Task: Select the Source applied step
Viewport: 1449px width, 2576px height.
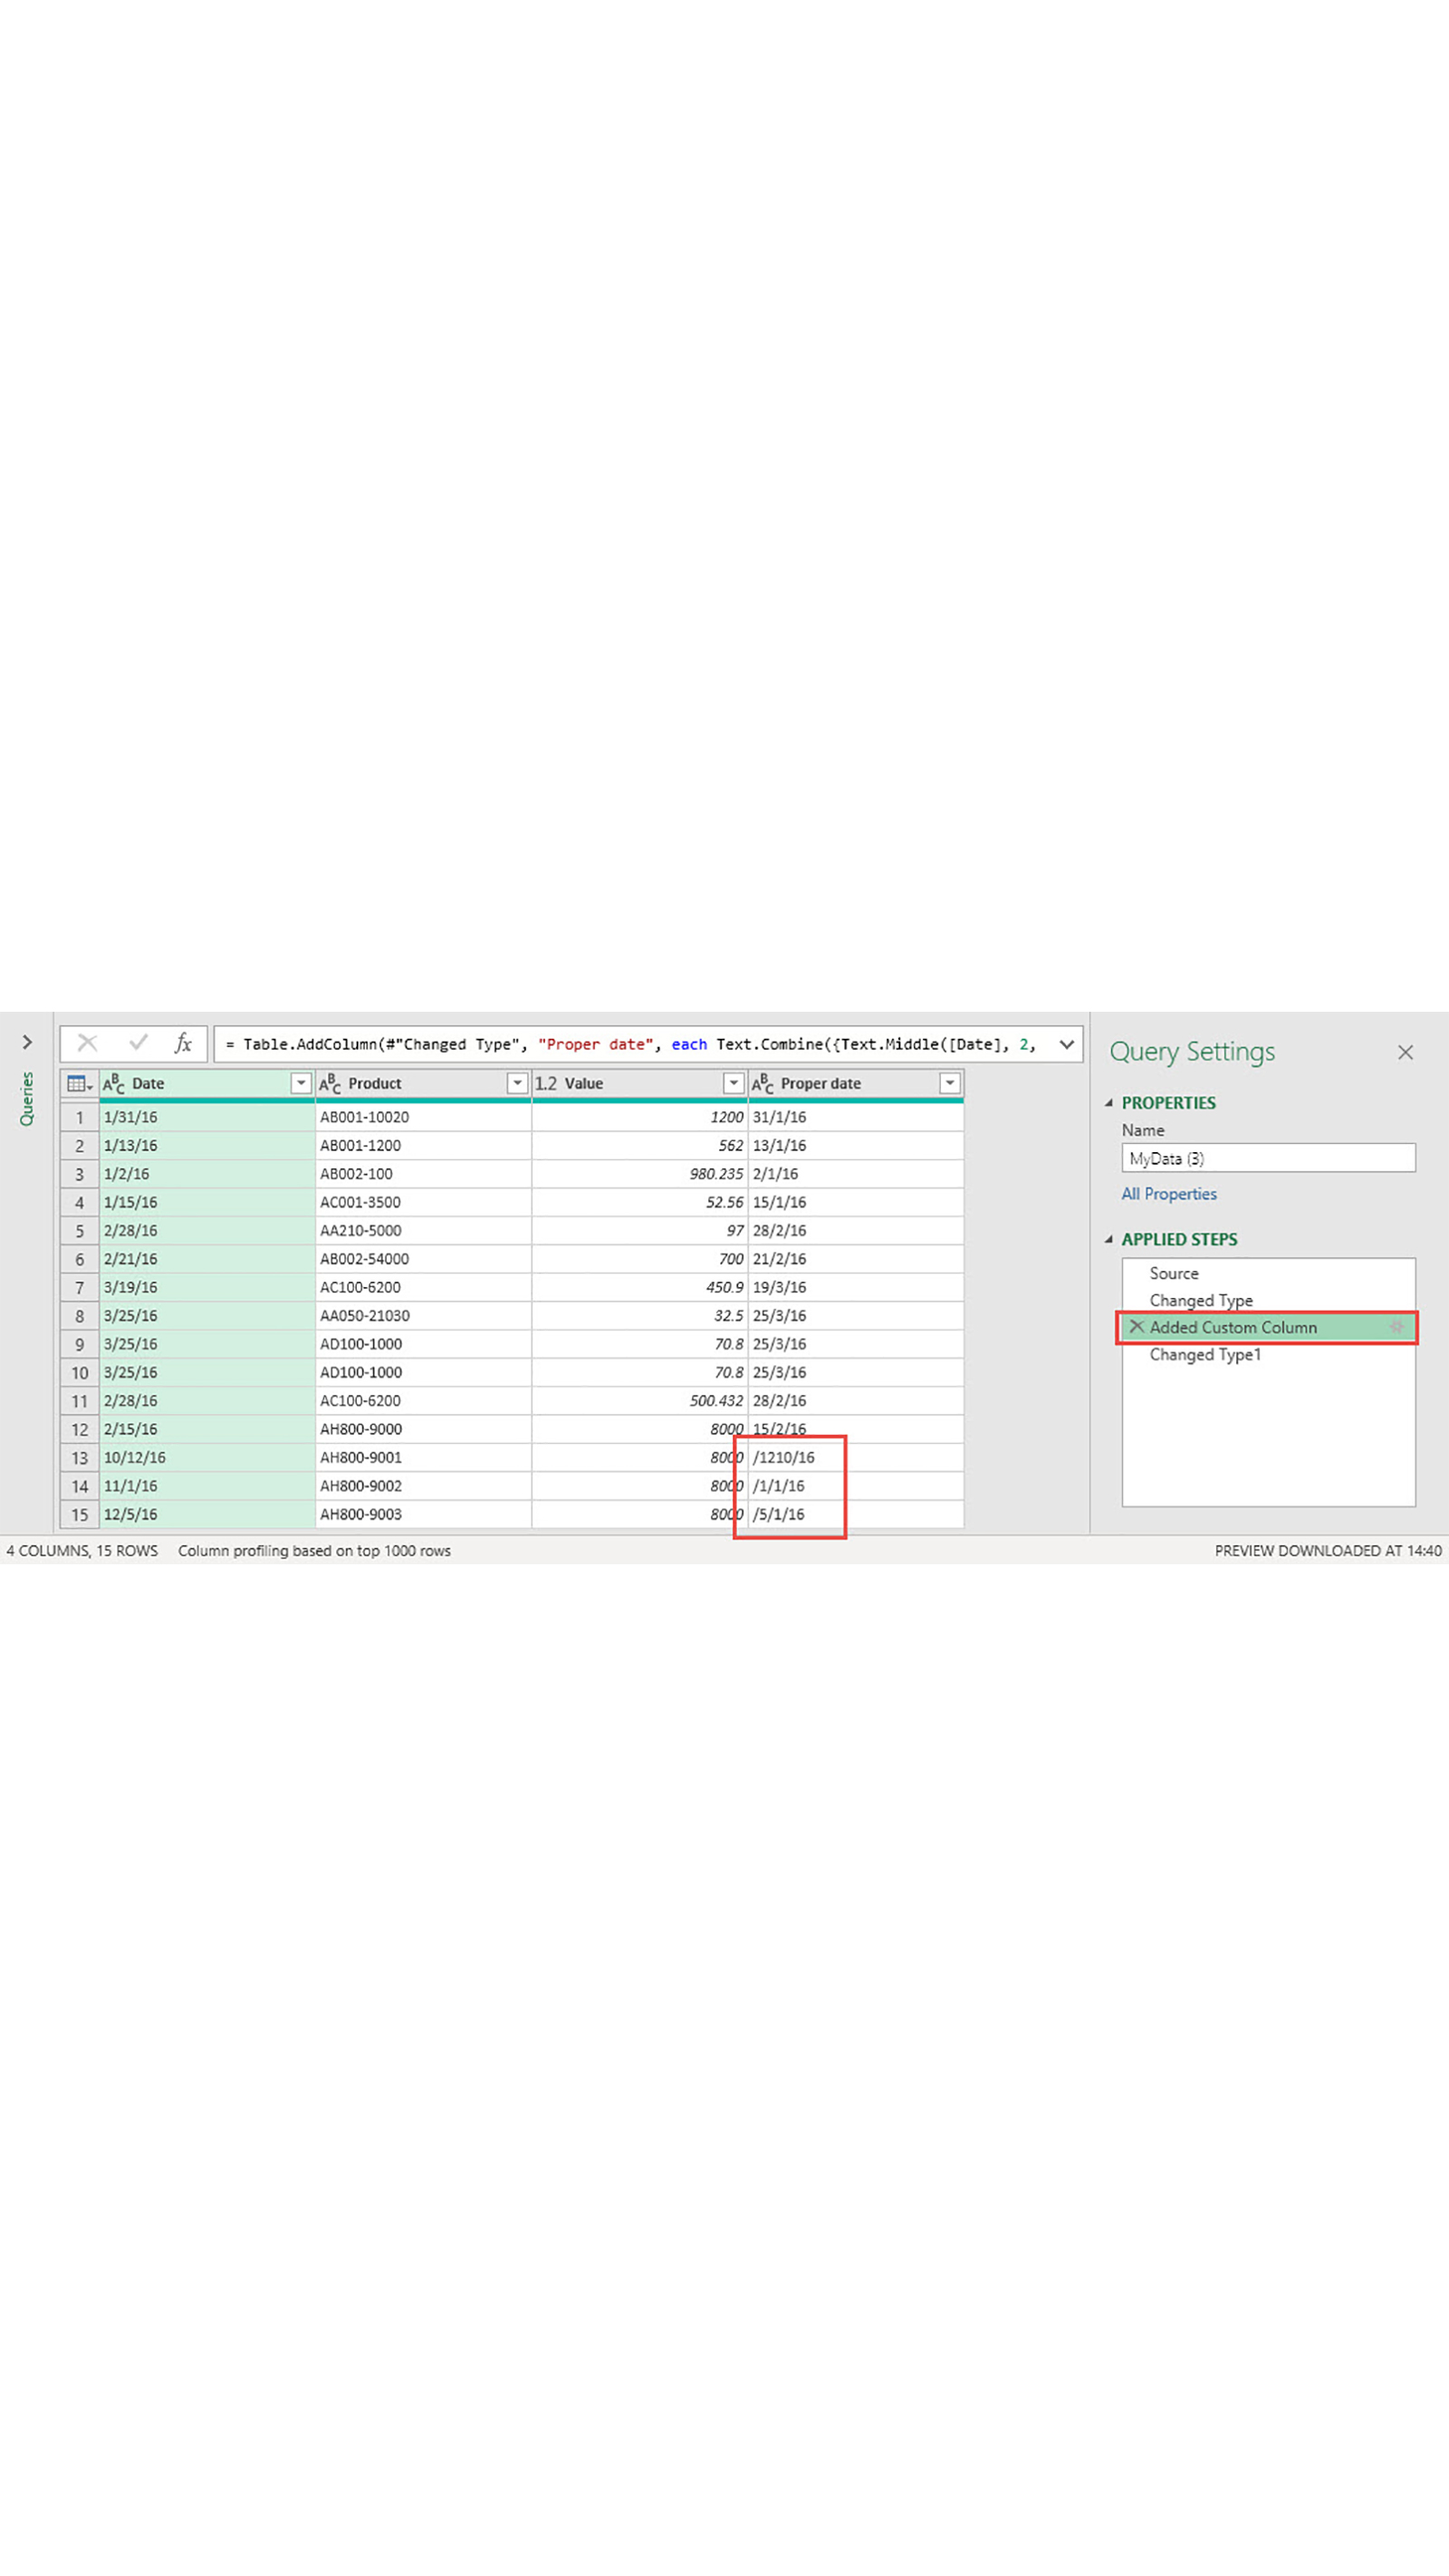Action: click(1173, 1273)
